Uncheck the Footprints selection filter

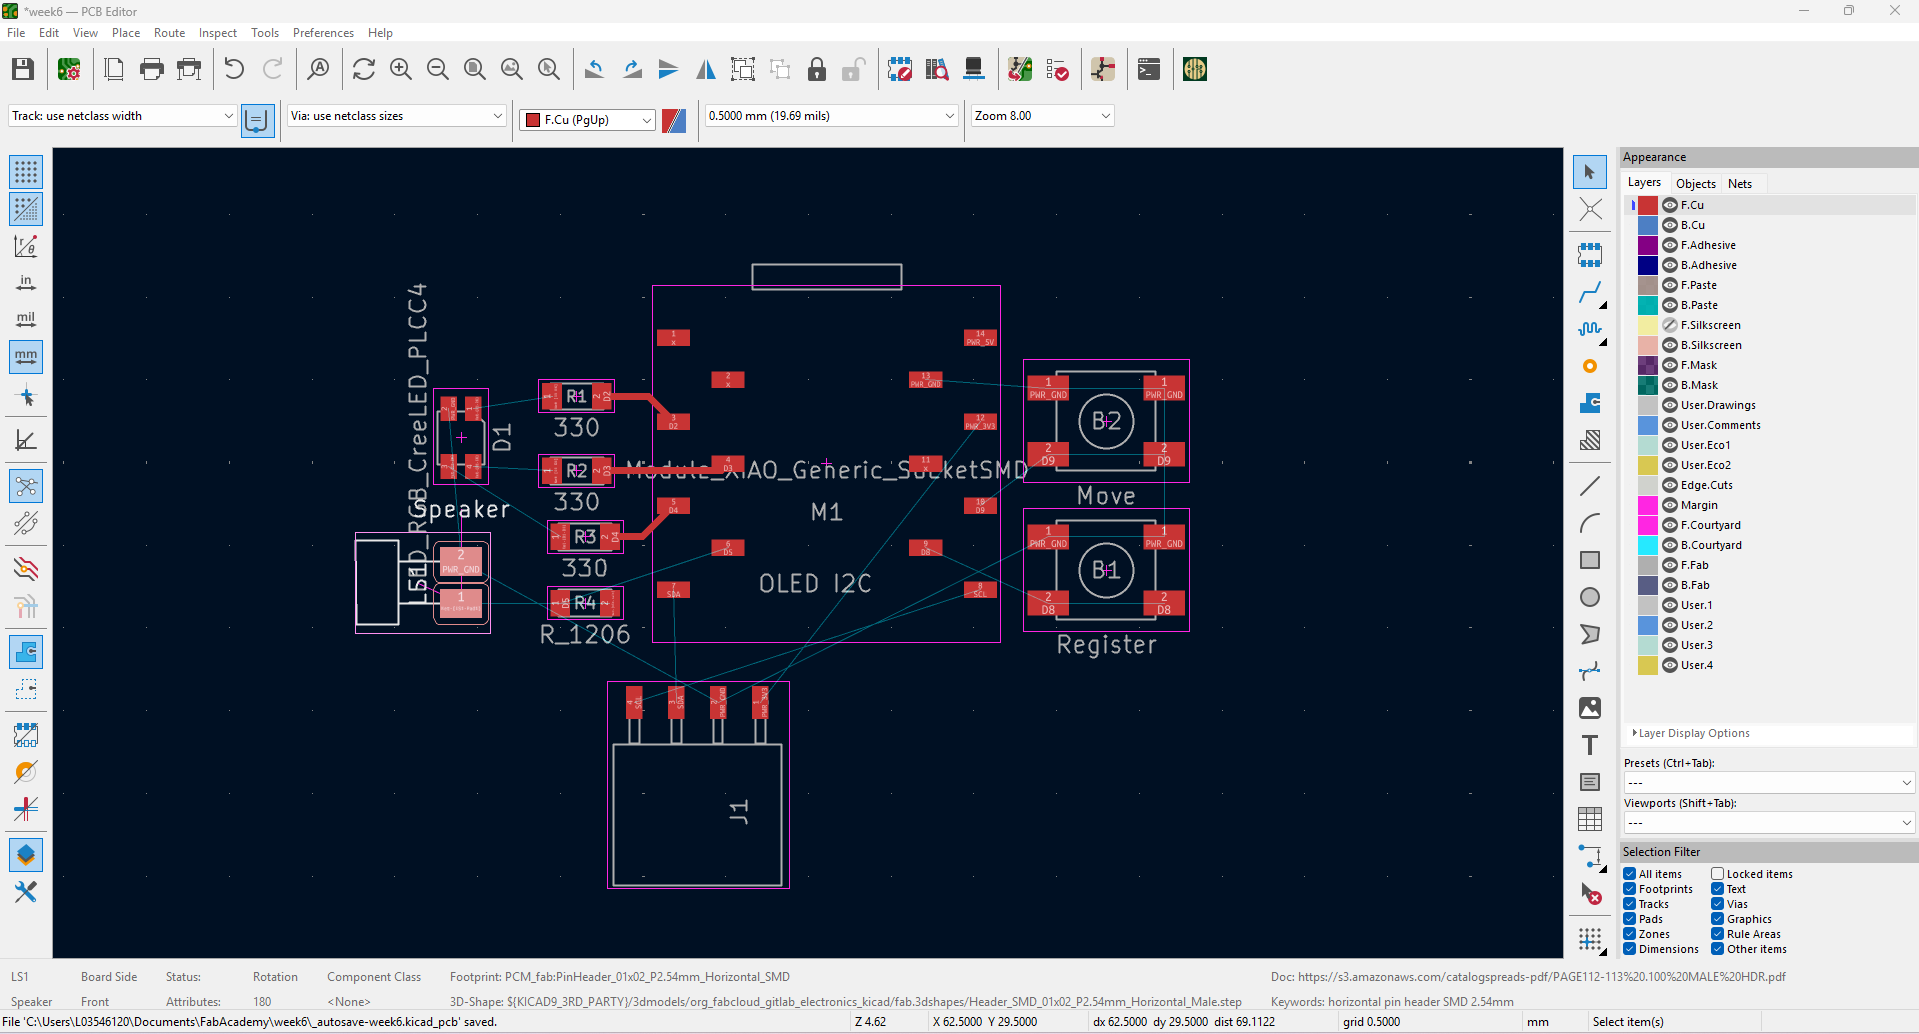(1630, 889)
